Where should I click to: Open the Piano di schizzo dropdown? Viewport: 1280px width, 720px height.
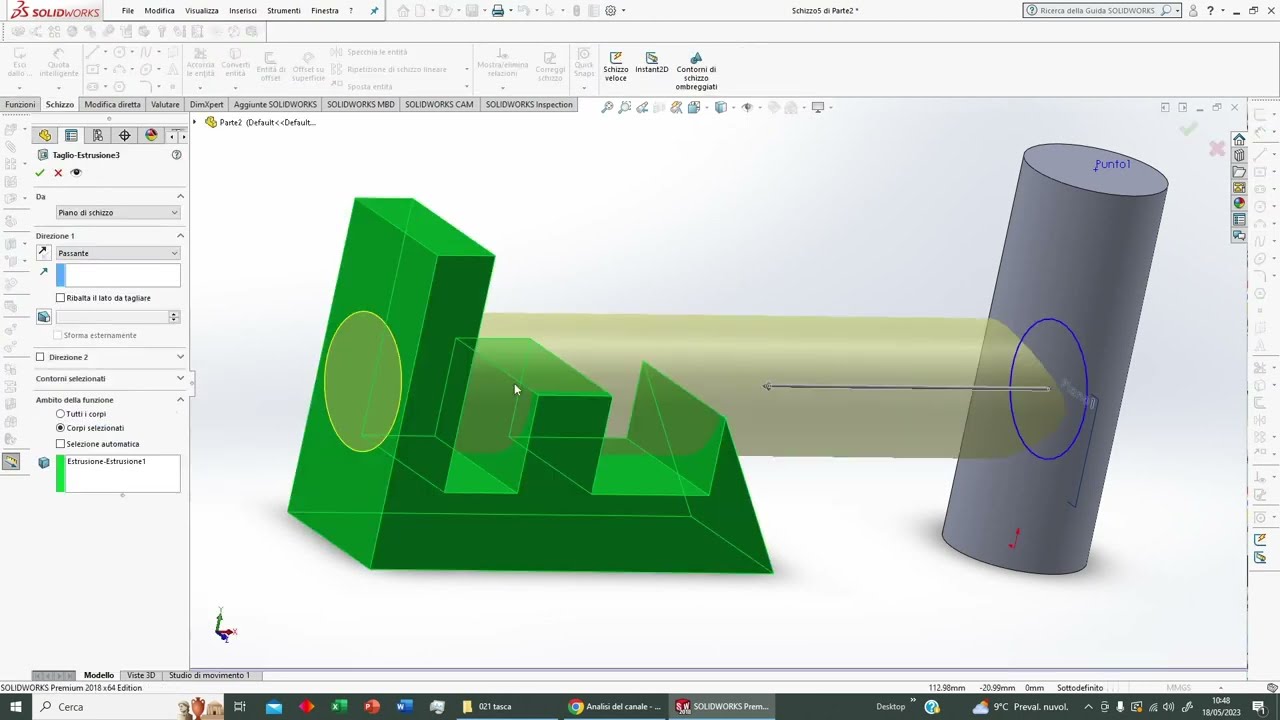118,213
